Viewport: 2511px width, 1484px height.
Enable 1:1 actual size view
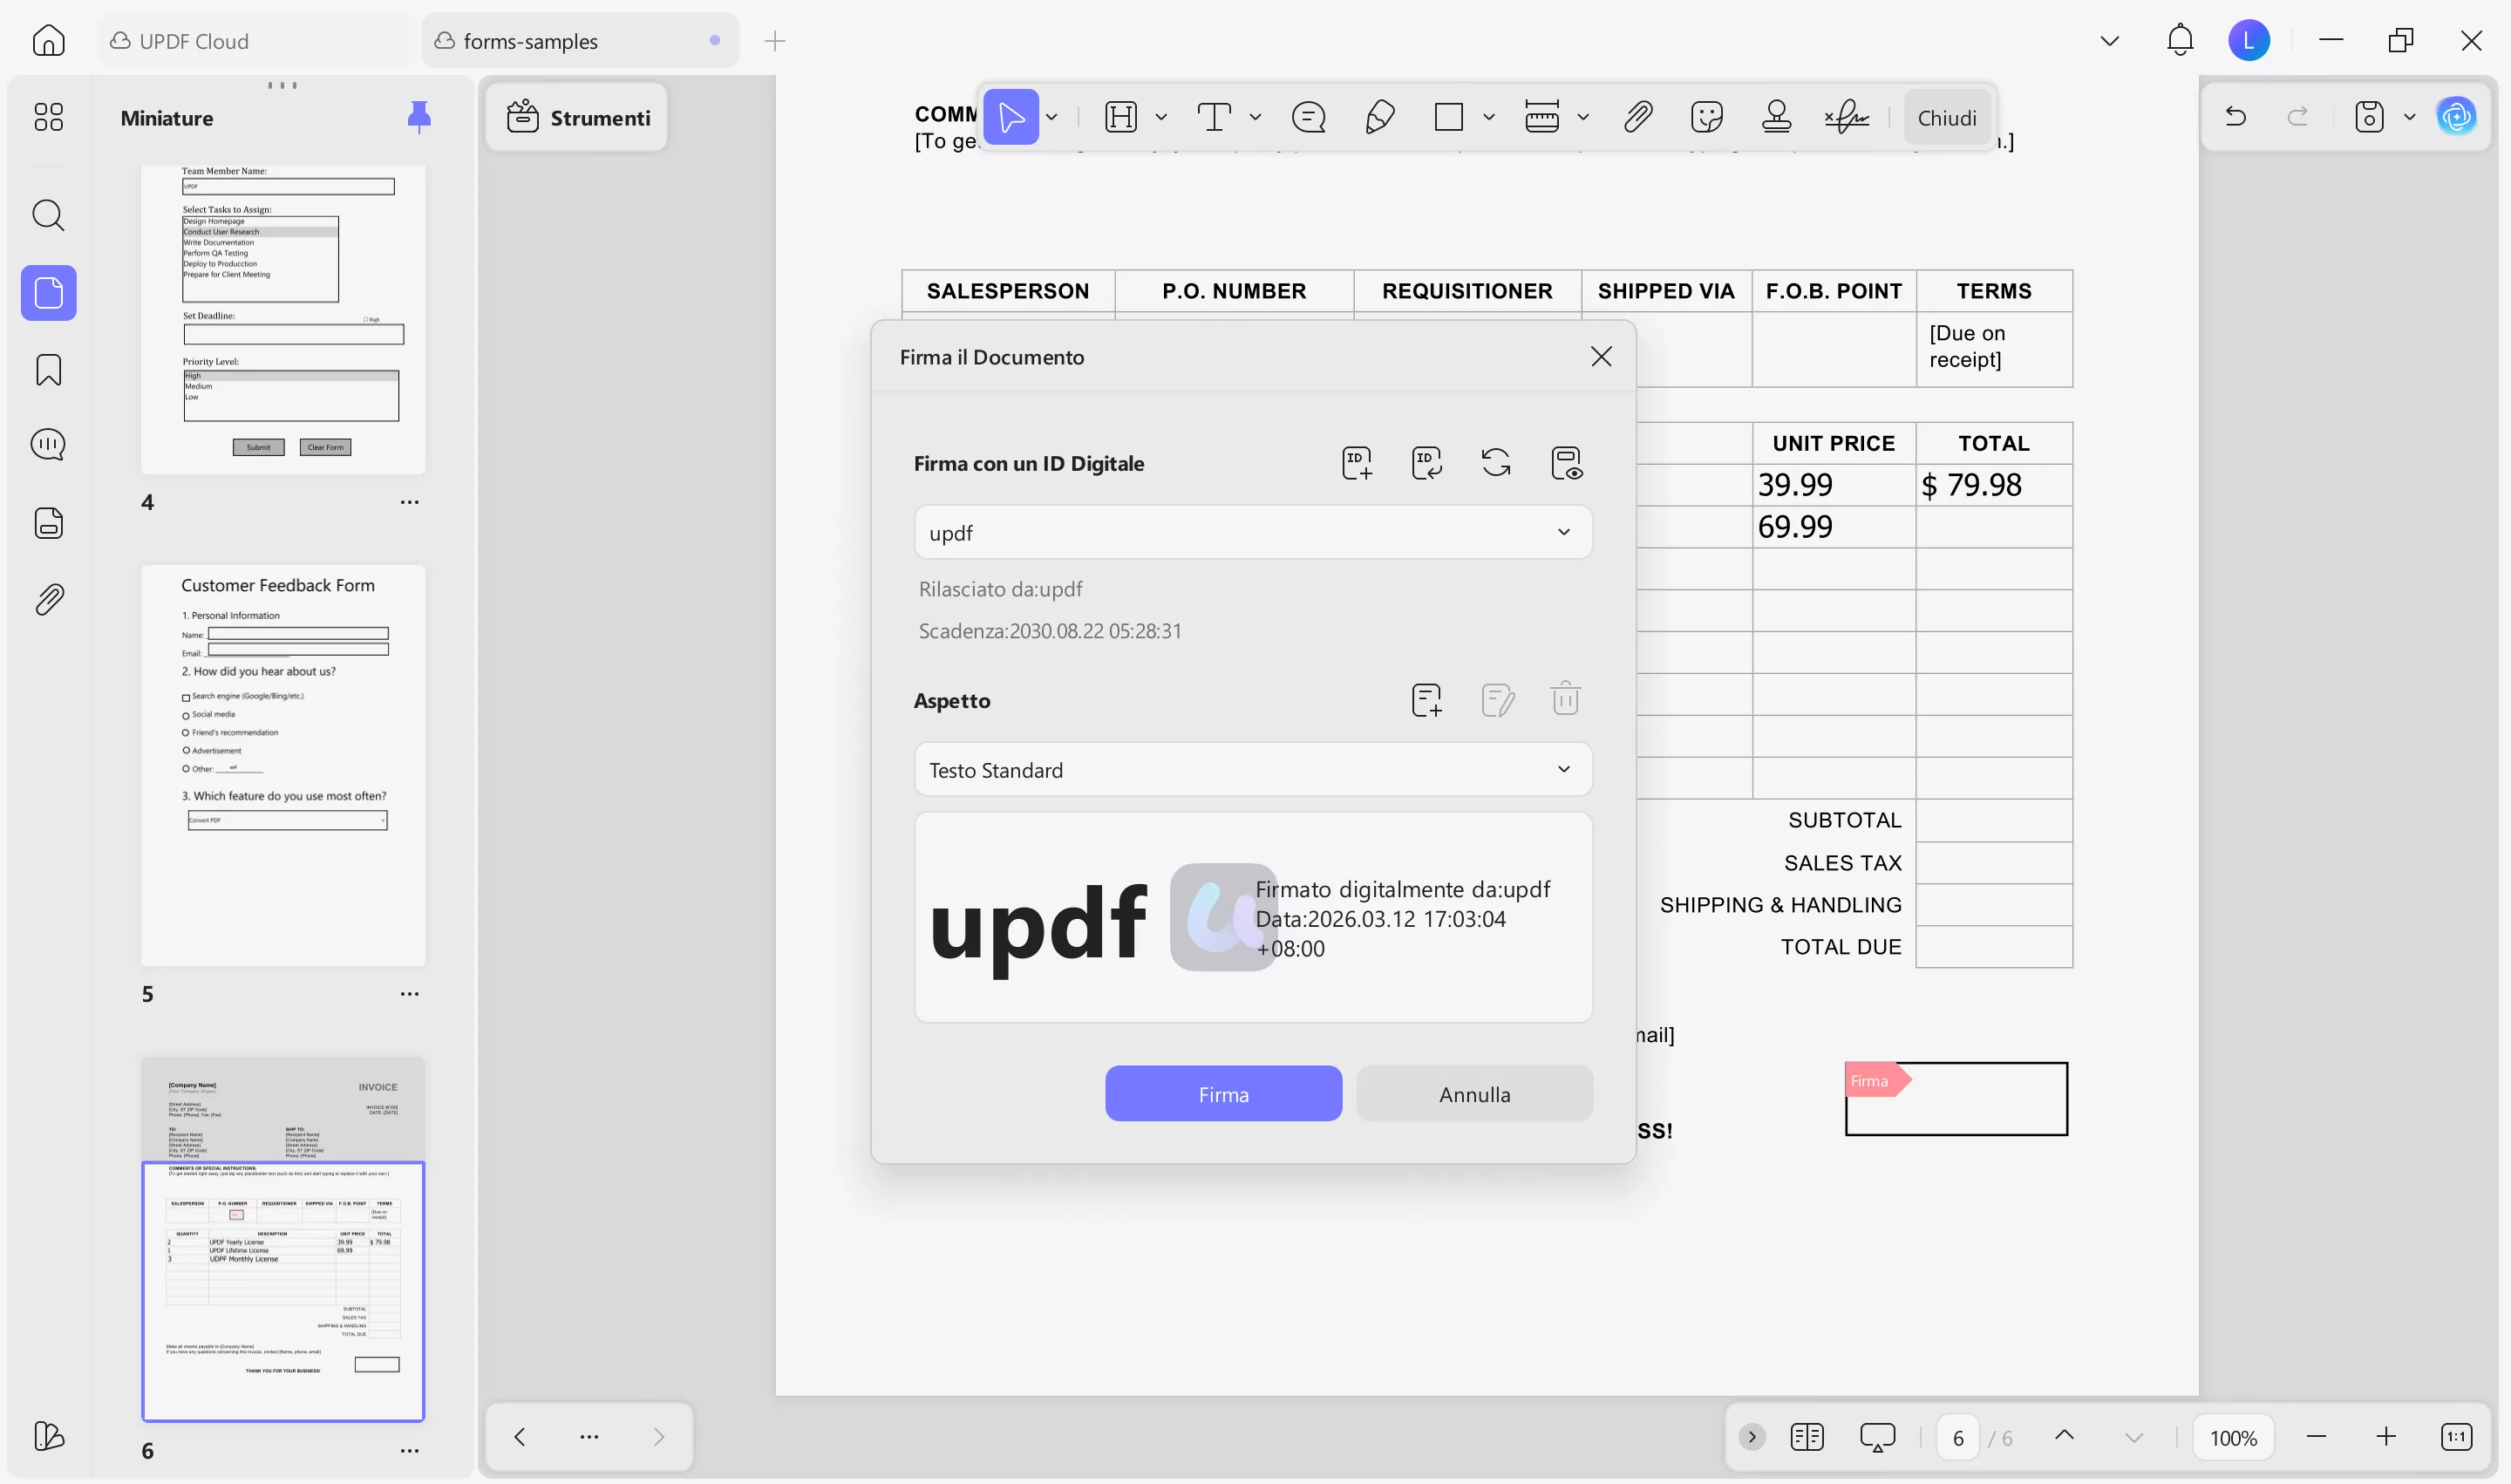pyautogui.click(x=2457, y=1436)
